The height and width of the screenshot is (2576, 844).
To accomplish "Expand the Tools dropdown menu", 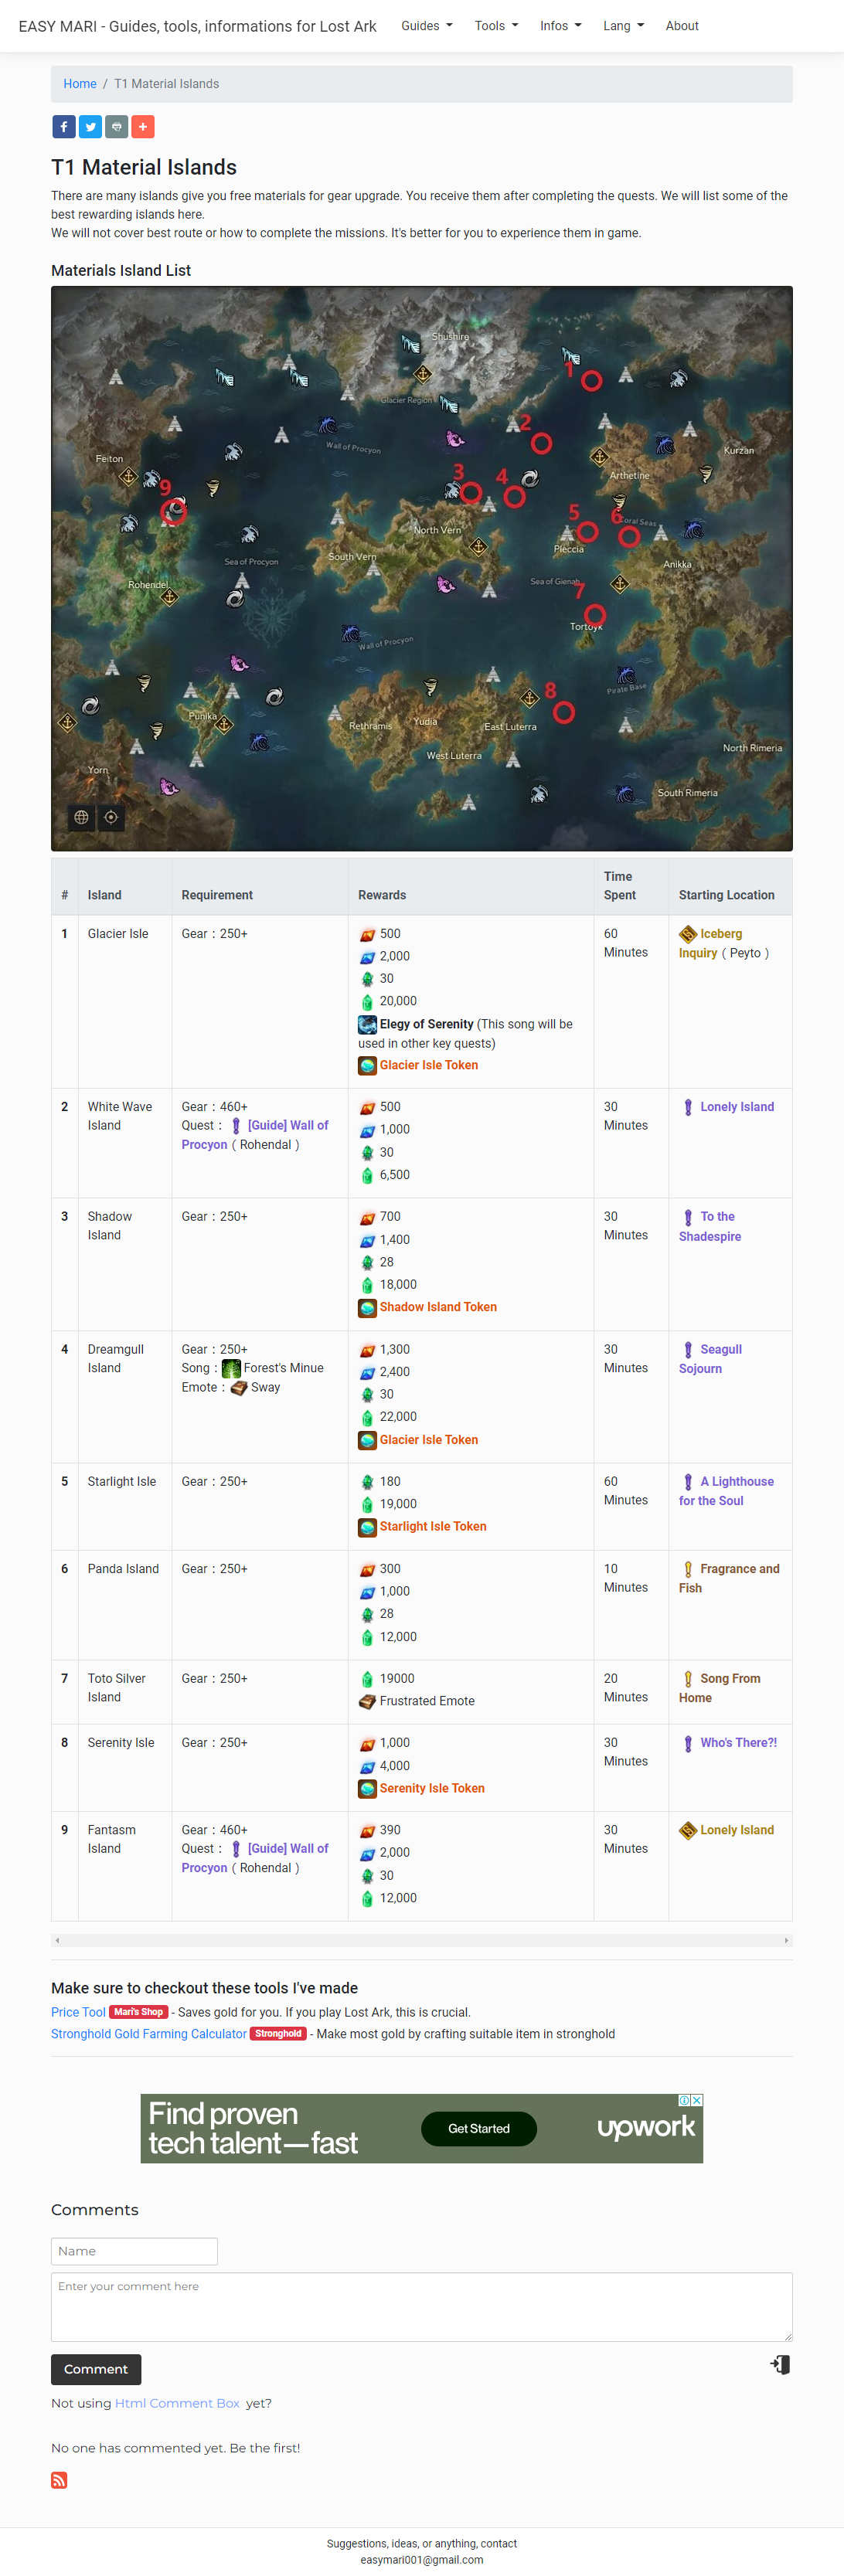I will [x=496, y=26].
